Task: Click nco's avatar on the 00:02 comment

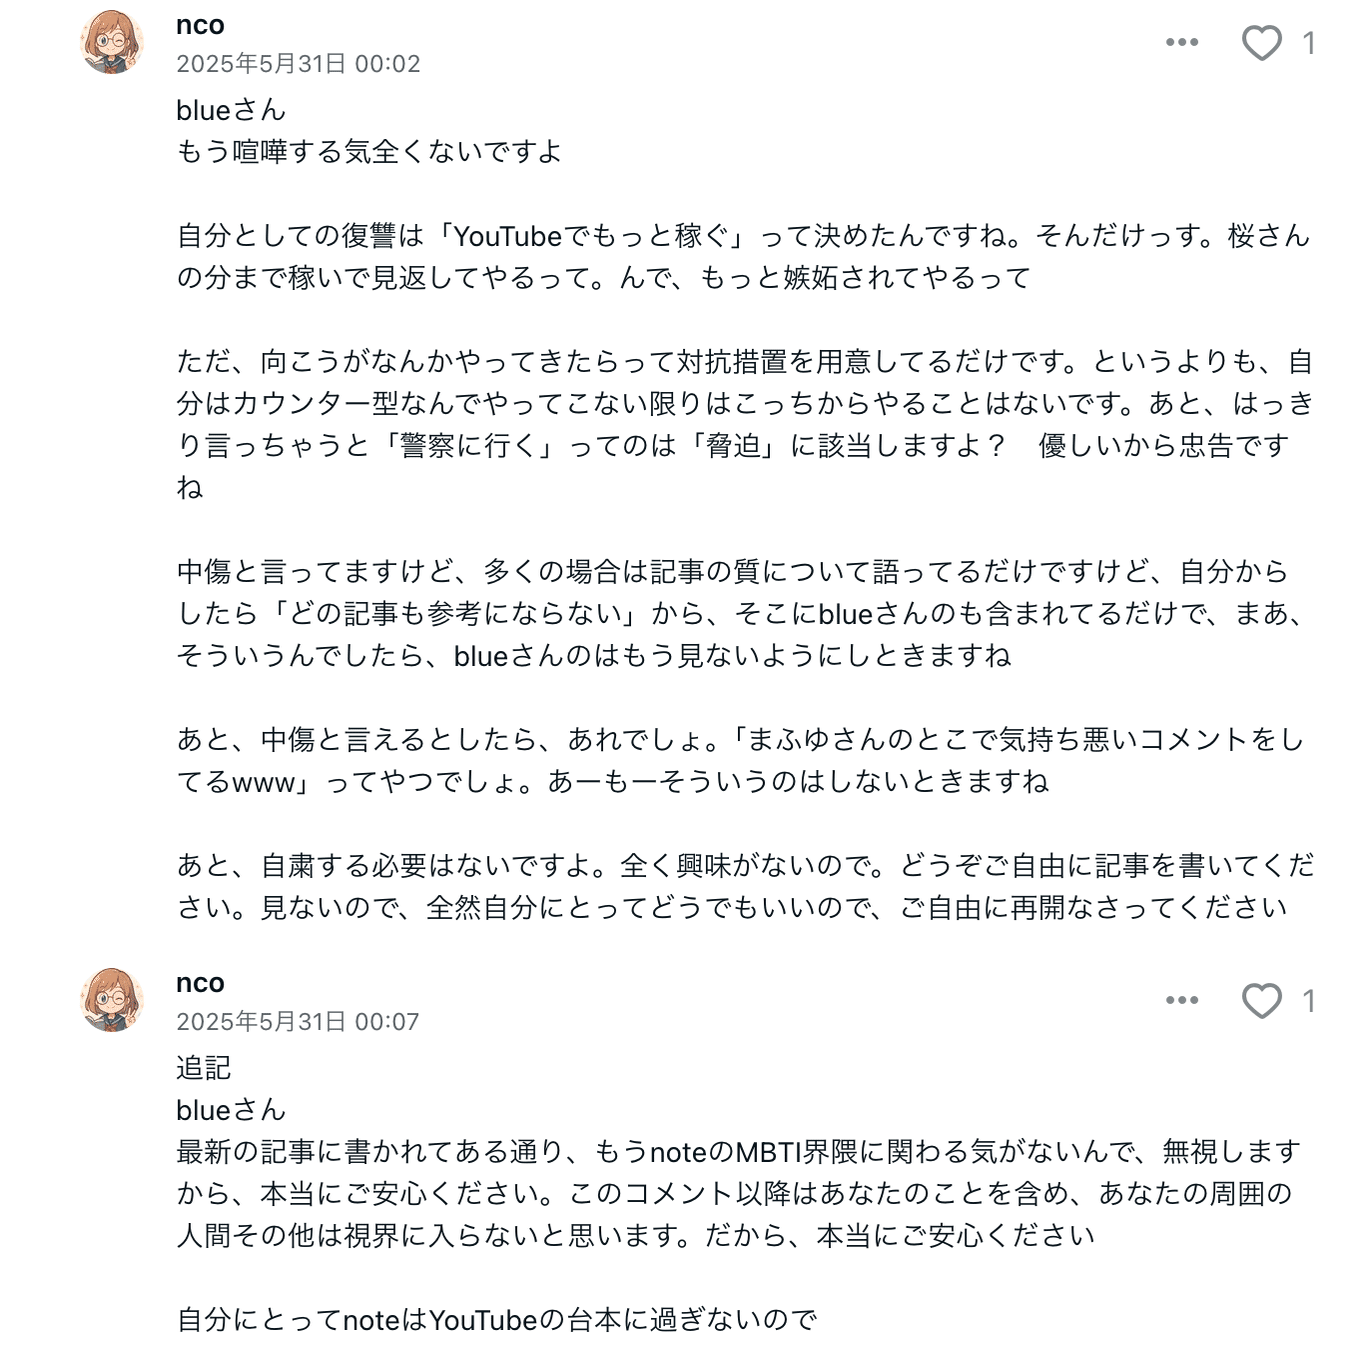Action: click(x=111, y=42)
